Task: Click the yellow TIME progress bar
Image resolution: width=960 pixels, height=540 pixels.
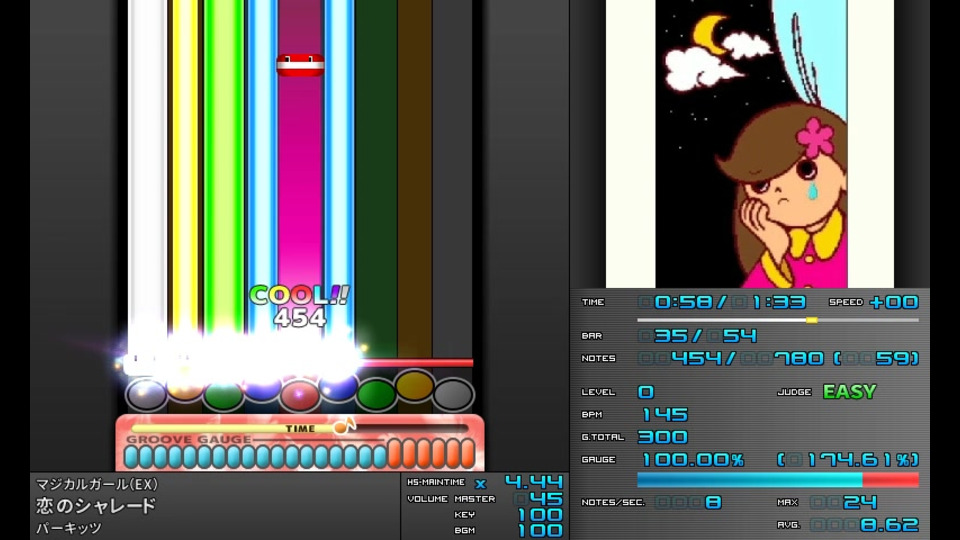Action: click(x=300, y=429)
